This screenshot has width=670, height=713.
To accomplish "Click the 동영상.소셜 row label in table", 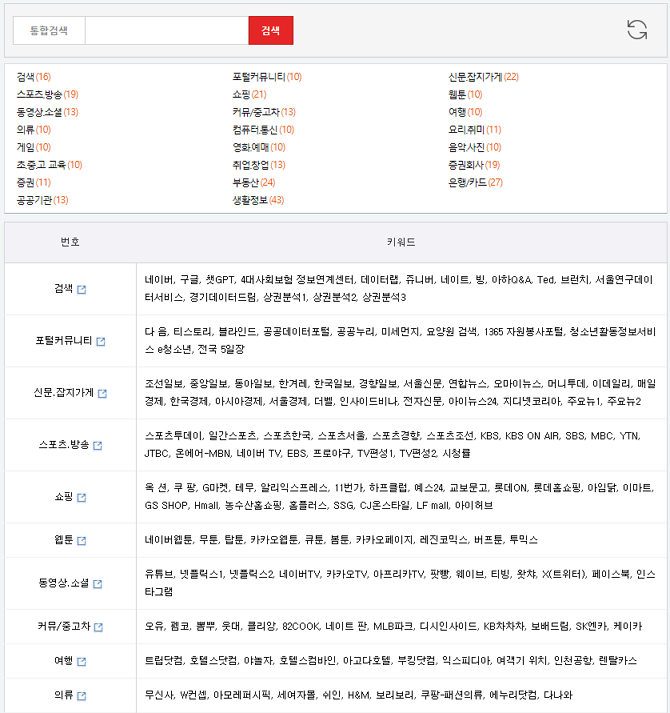I will click(64, 583).
